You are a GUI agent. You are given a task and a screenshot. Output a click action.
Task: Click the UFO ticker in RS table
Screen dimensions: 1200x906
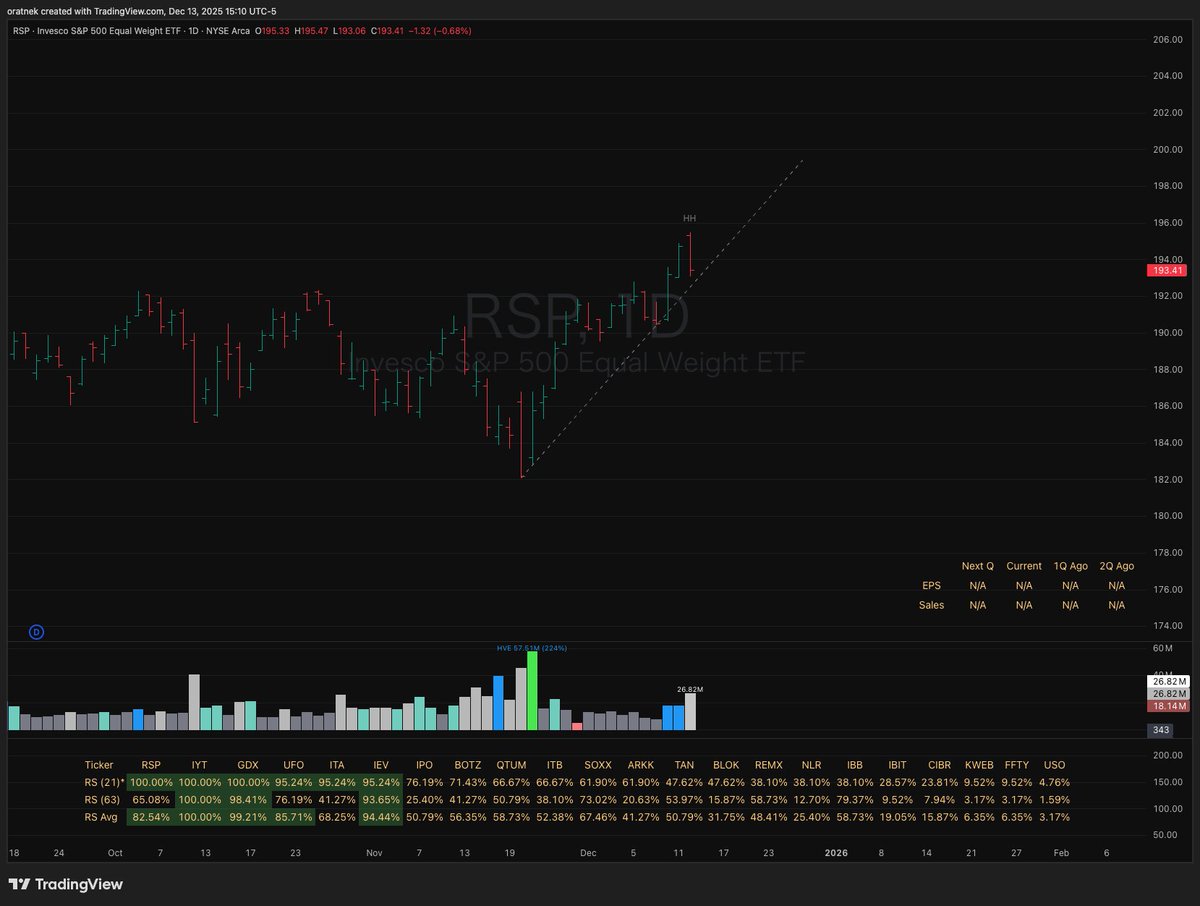(294, 764)
